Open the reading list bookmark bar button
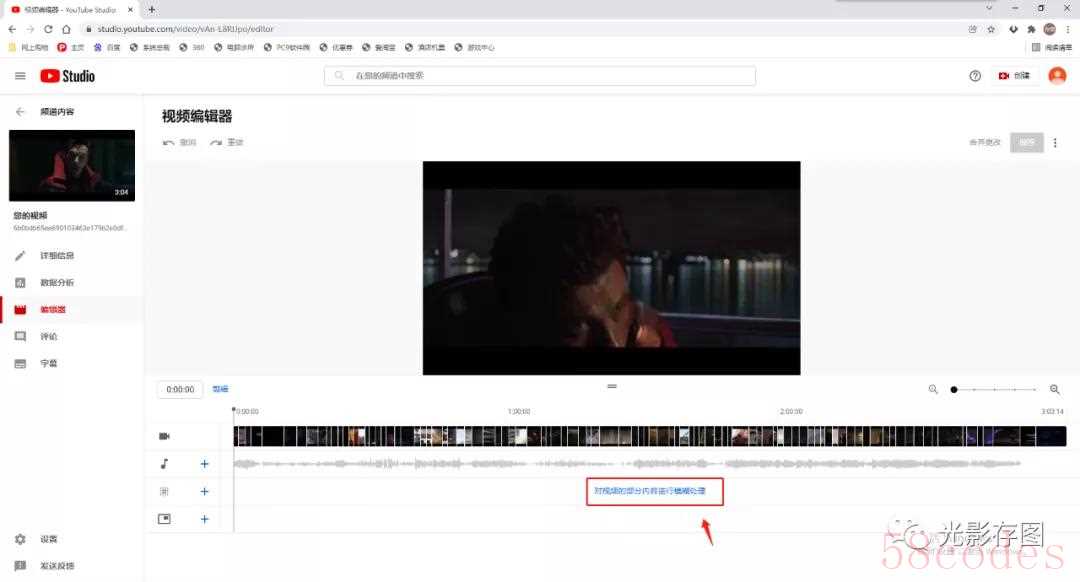Image resolution: width=1080 pixels, height=582 pixels. click(1052, 48)
